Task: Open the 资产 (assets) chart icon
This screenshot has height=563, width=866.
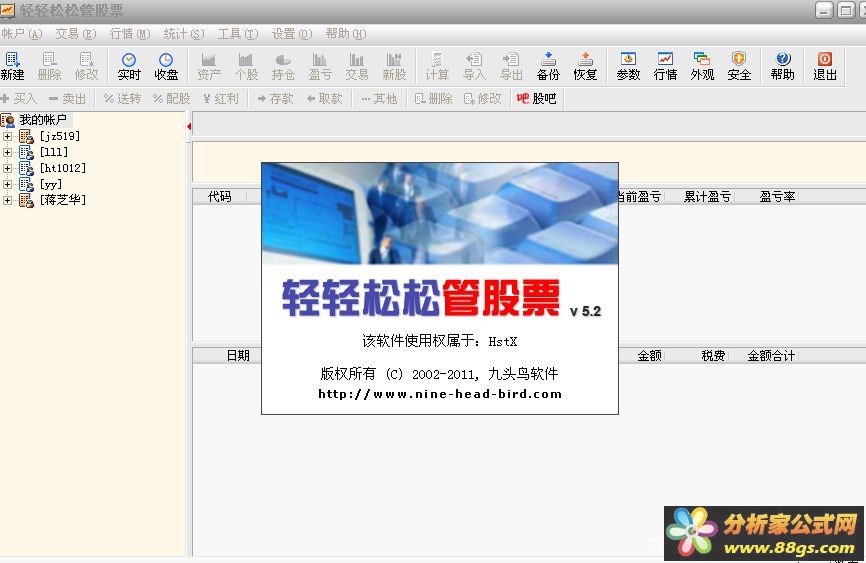Action: tap(209, 66)
